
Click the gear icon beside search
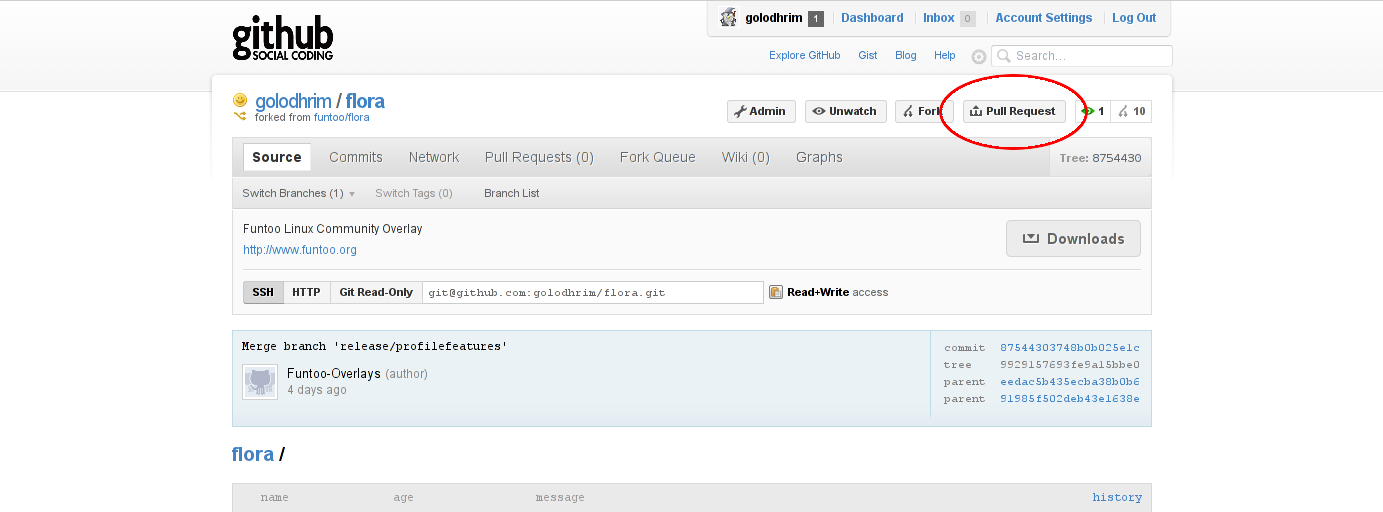pyautogui.click(x=978, y=57)
